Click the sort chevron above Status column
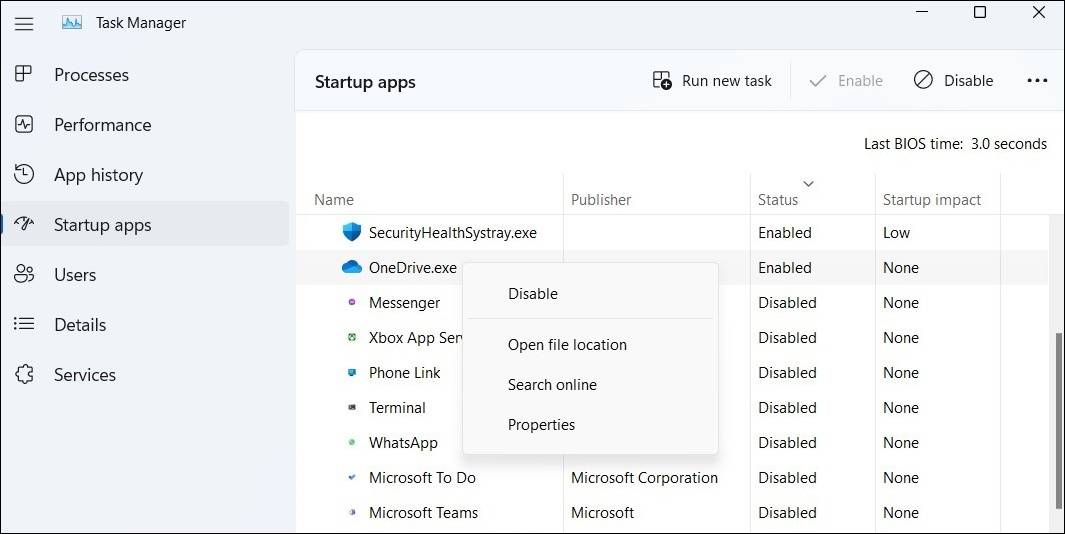Viewport: 1065px width, 534px height. 809,184
